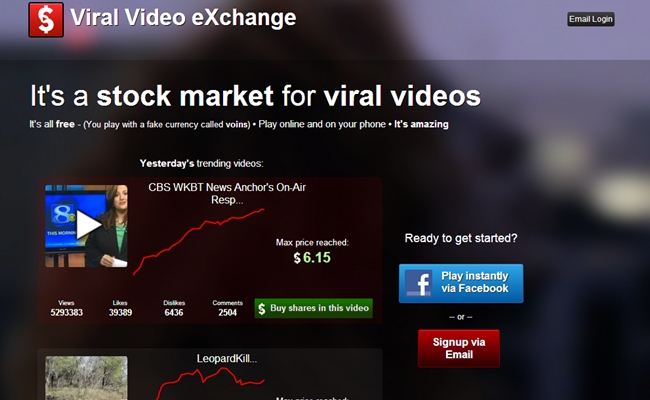Open the CBS WKBT News Anchor's title link
Image resolution: width=650 pixels, height=400 pixels.
[227, 194]
